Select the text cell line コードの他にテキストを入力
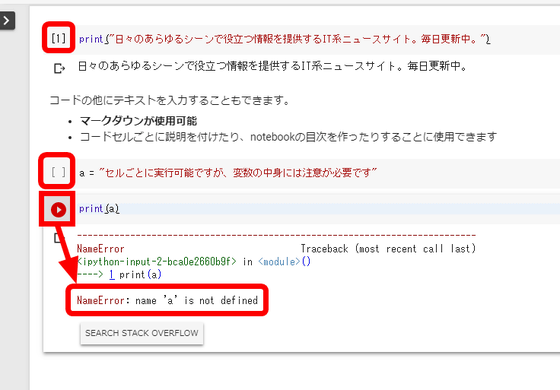The height and width of the screenshot is (390, 560). tap(169, 100)
